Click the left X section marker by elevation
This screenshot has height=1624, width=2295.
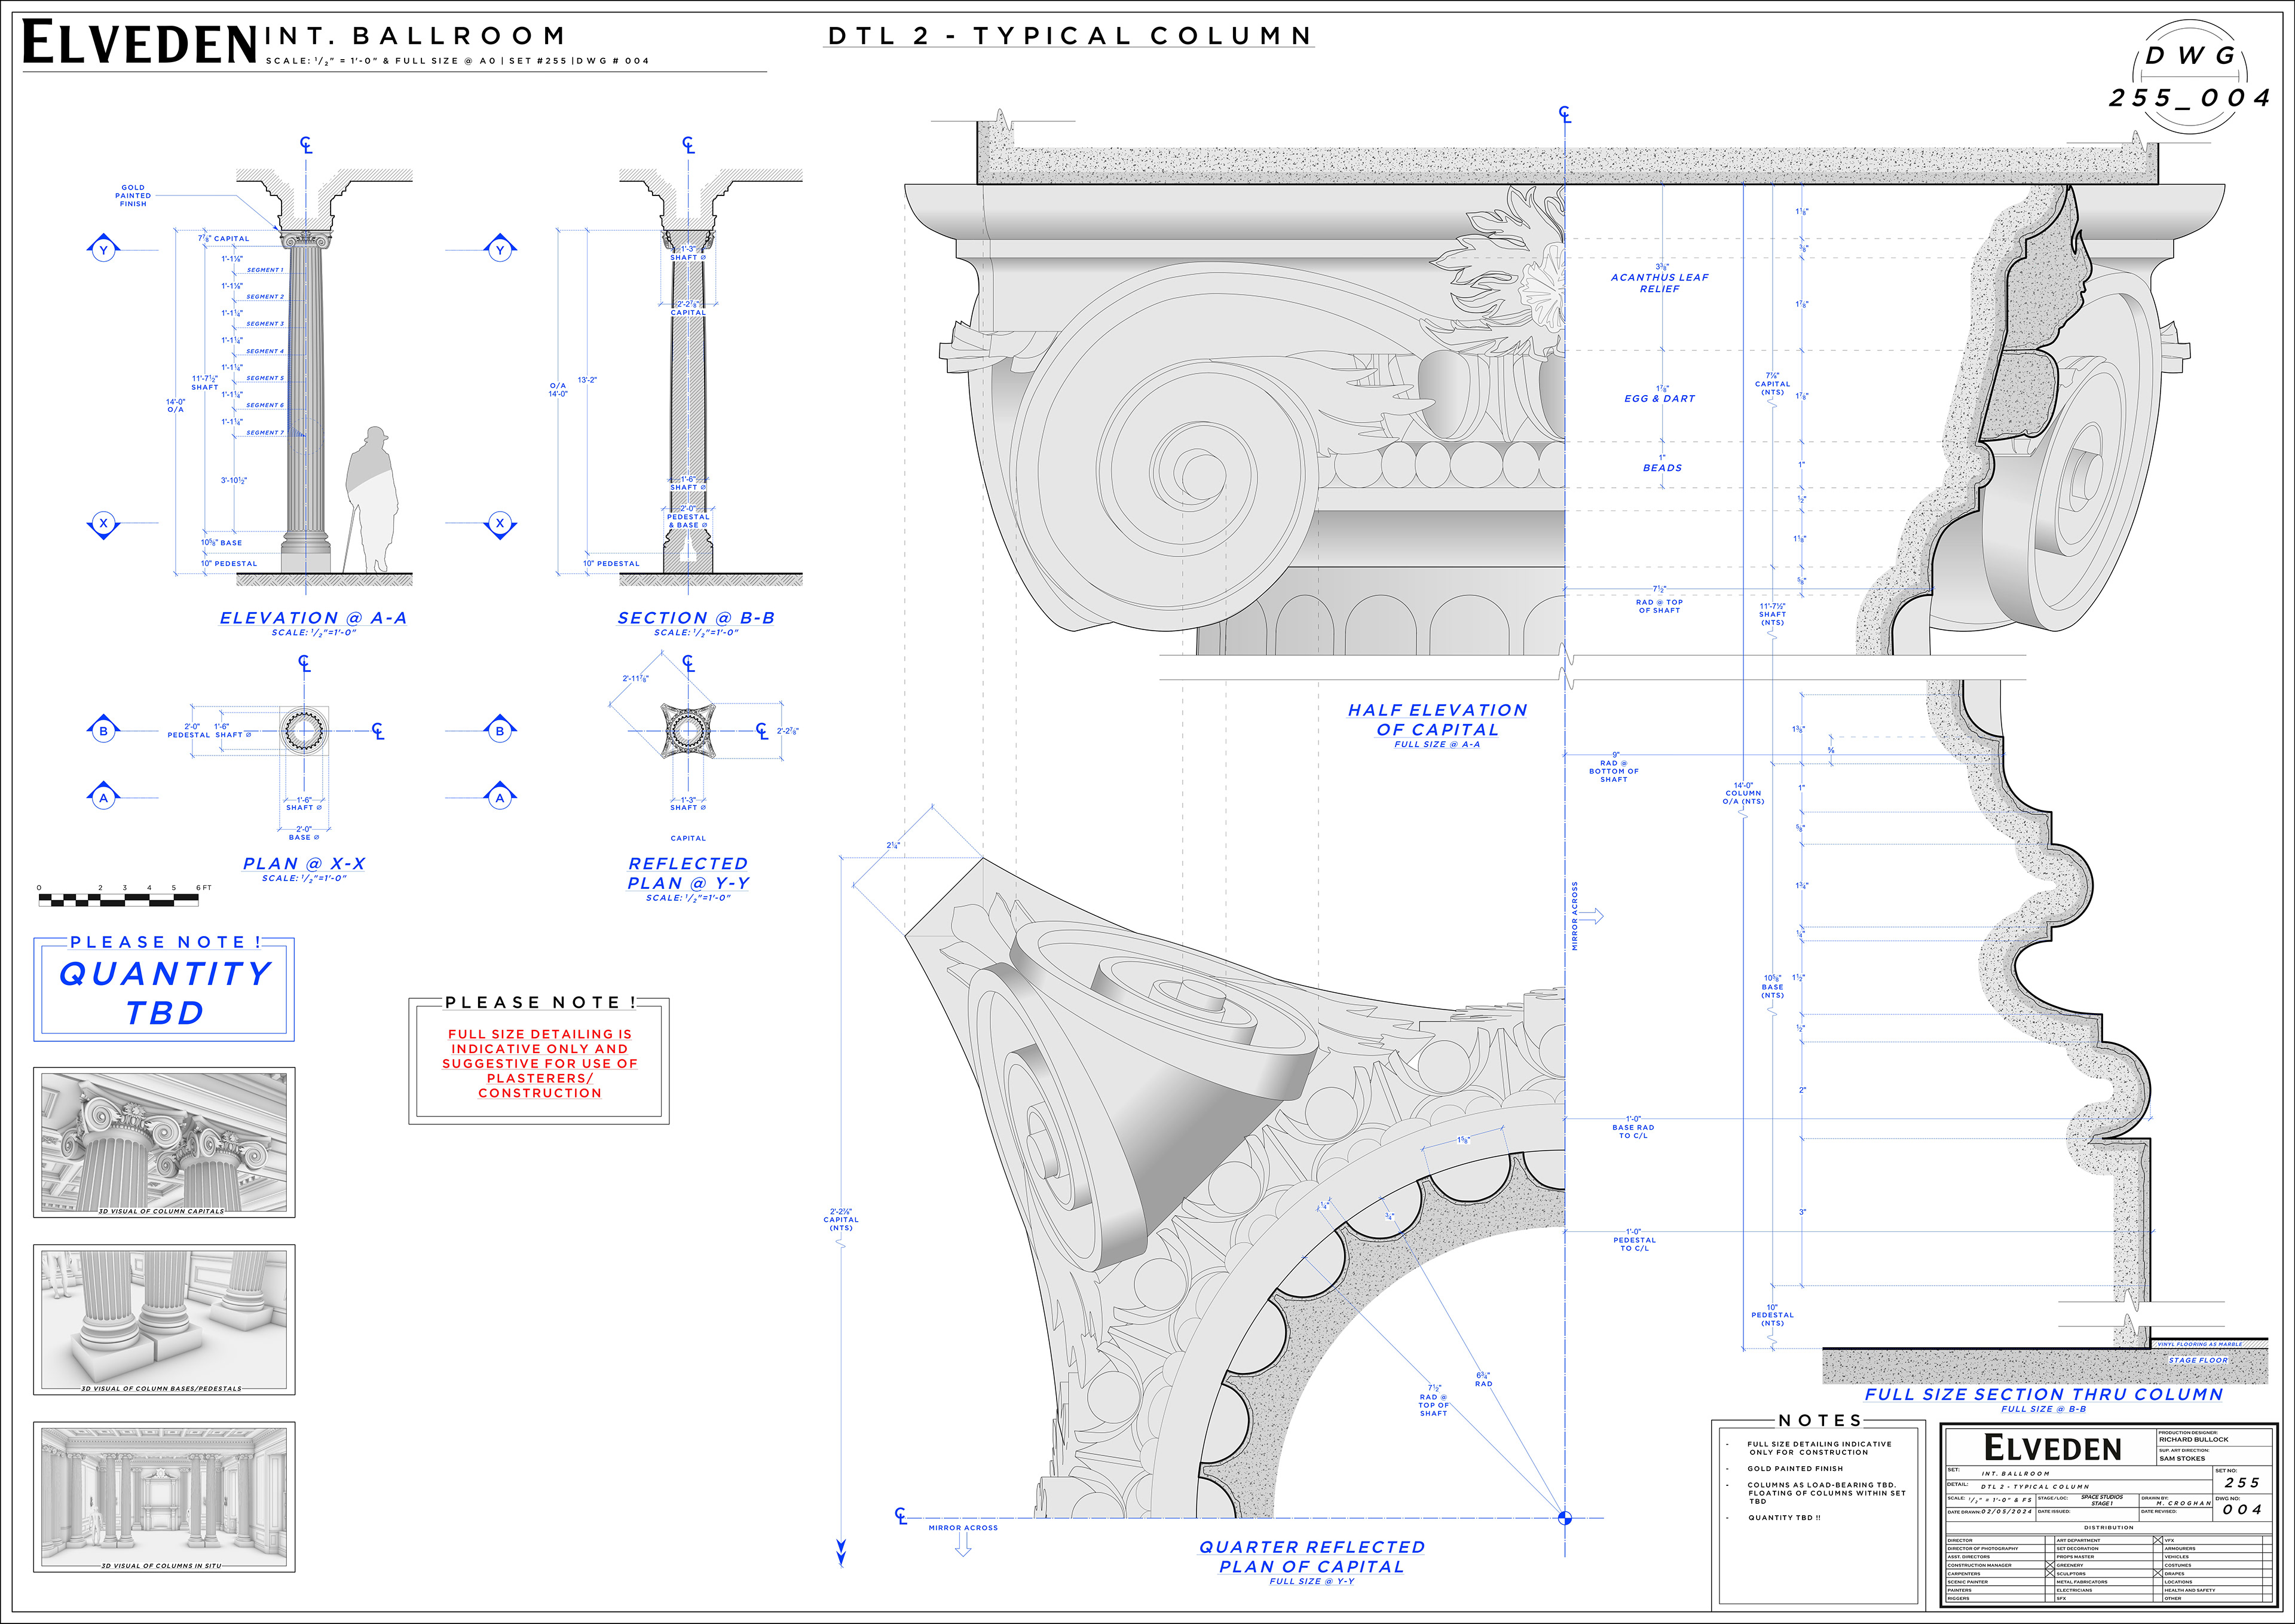[103, 523]
